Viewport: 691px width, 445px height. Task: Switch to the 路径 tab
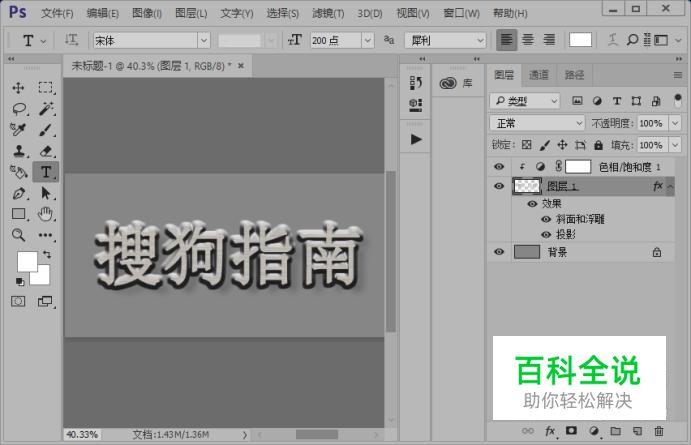tap(574, 75)
